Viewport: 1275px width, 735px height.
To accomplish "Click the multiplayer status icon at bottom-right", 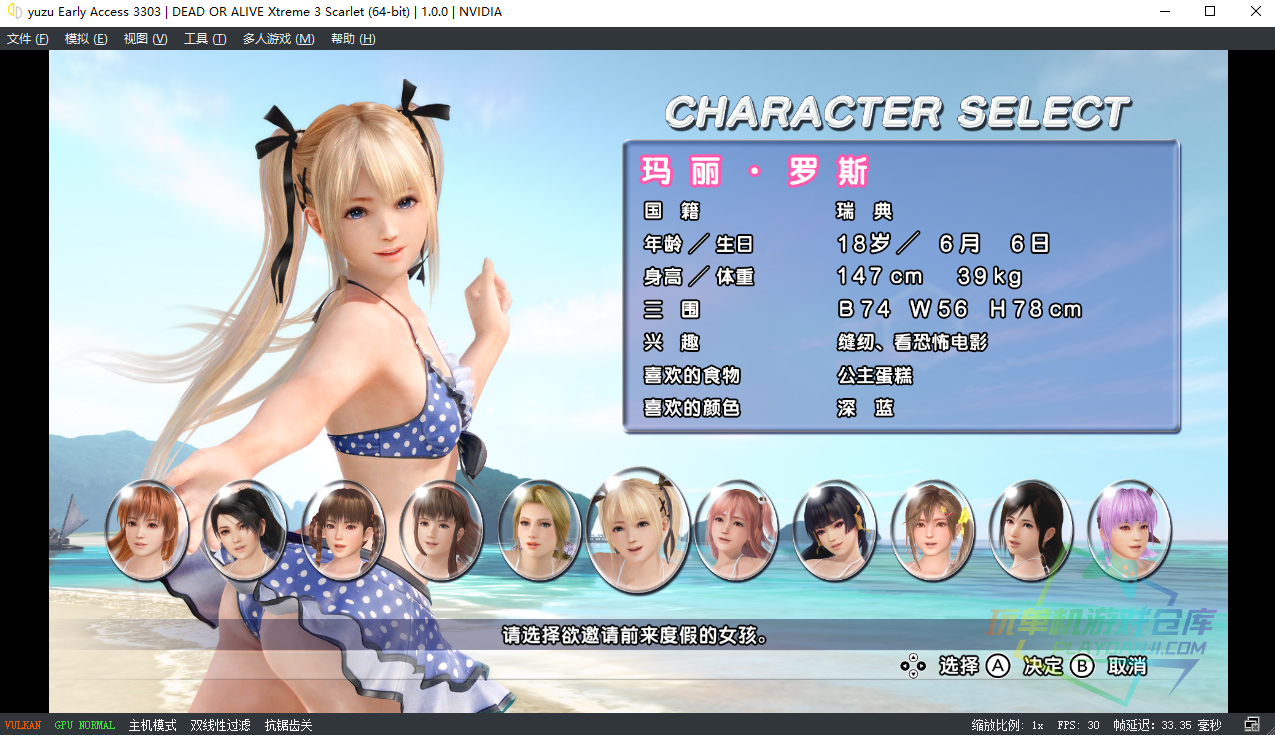I will 1251,725.
